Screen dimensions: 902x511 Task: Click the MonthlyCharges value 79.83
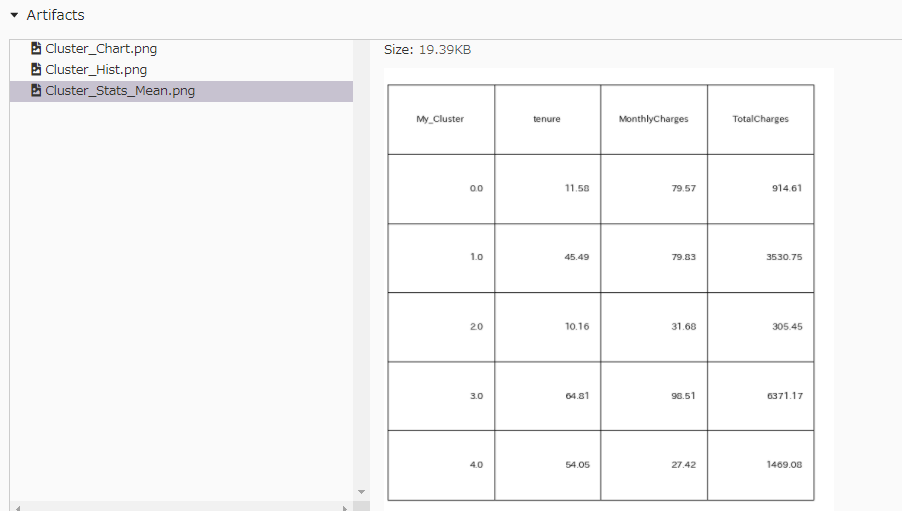pyautogui.click(x=683, y=257)
